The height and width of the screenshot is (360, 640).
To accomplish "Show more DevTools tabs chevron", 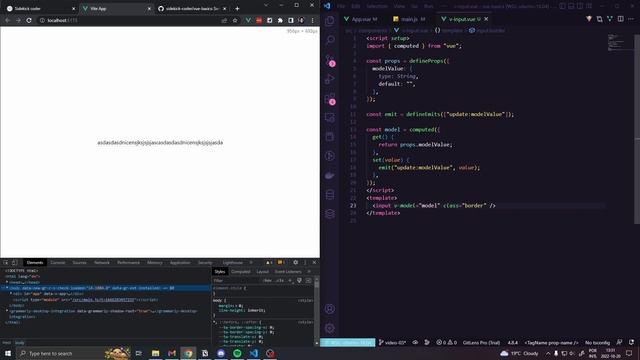I will 251,262.
